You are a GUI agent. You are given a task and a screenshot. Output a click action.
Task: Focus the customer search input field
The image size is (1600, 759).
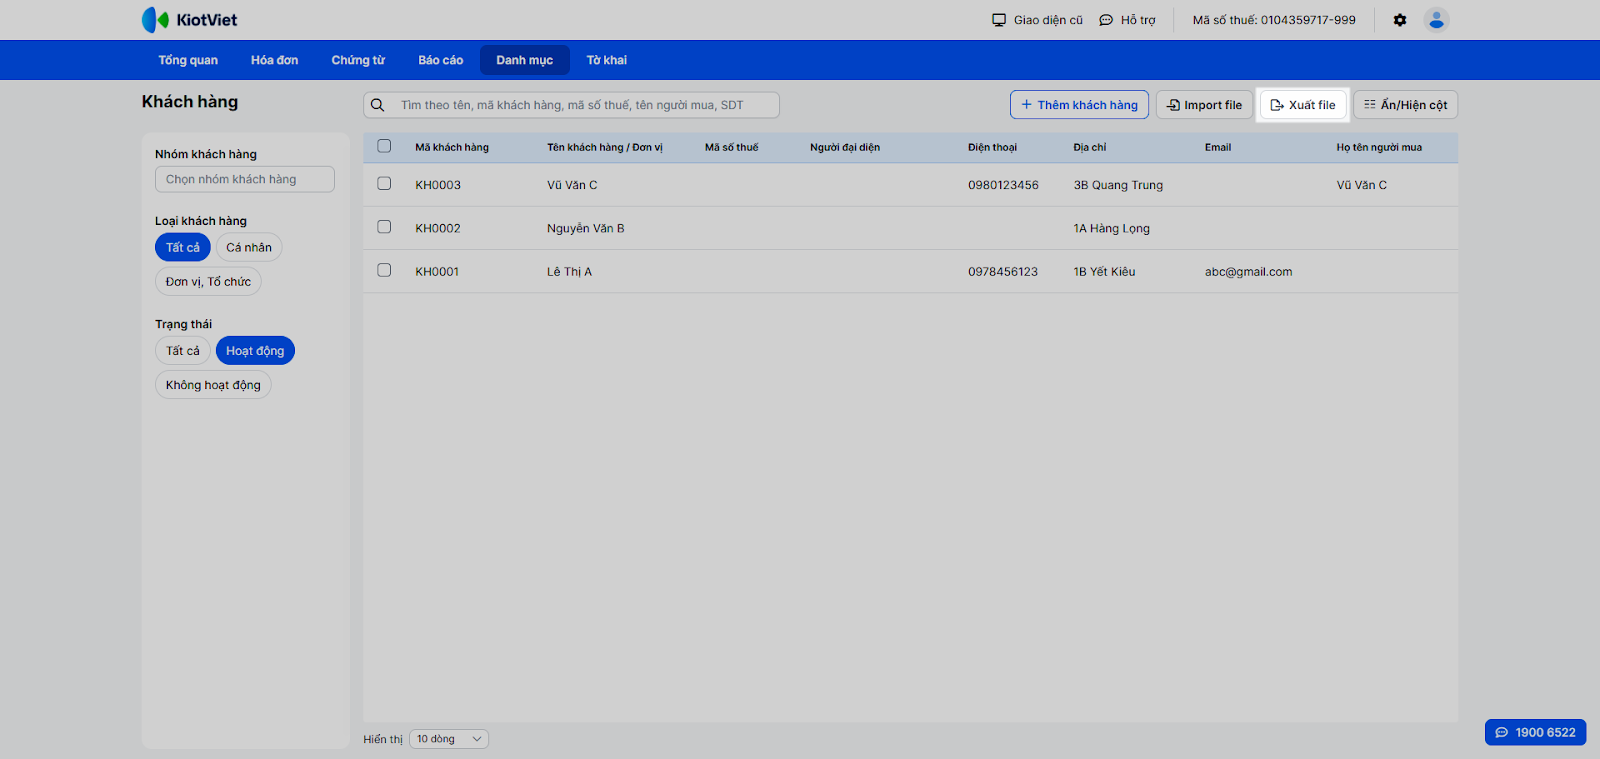tap(571, 105)
